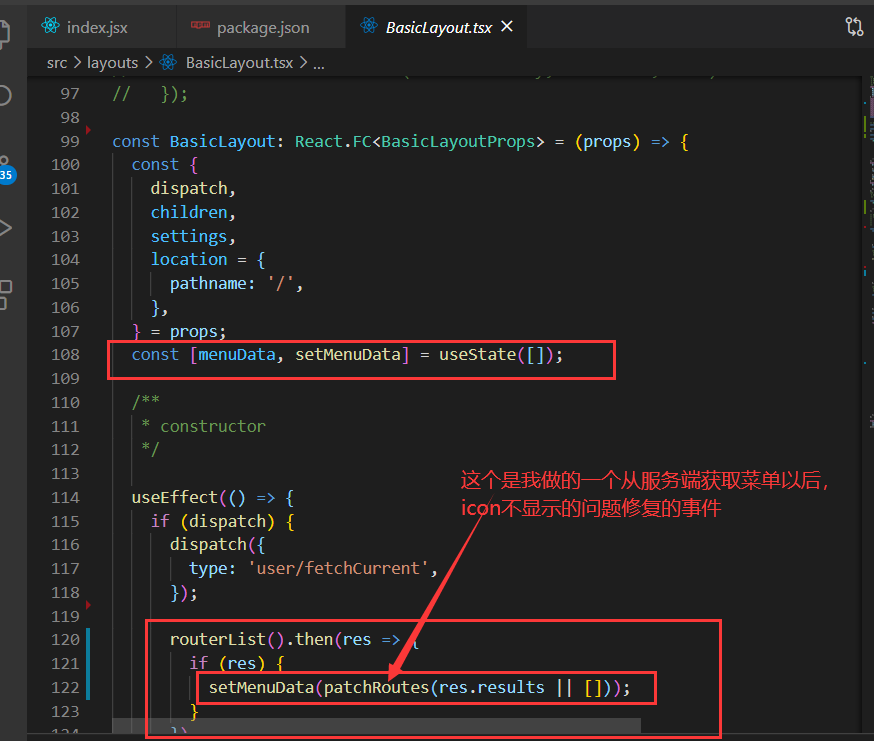Click 'user/fetchCurrent' string

point(338,569)
